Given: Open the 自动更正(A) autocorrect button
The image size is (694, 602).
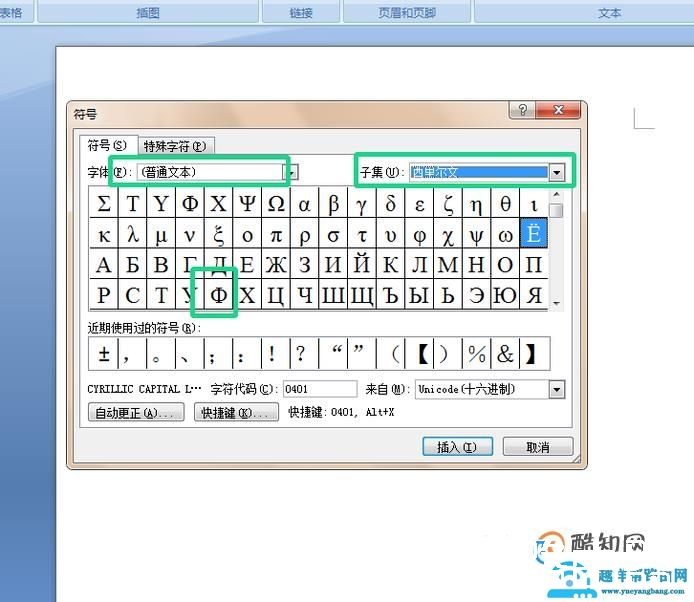Looking at the screenshot, I should click(136, 412).
